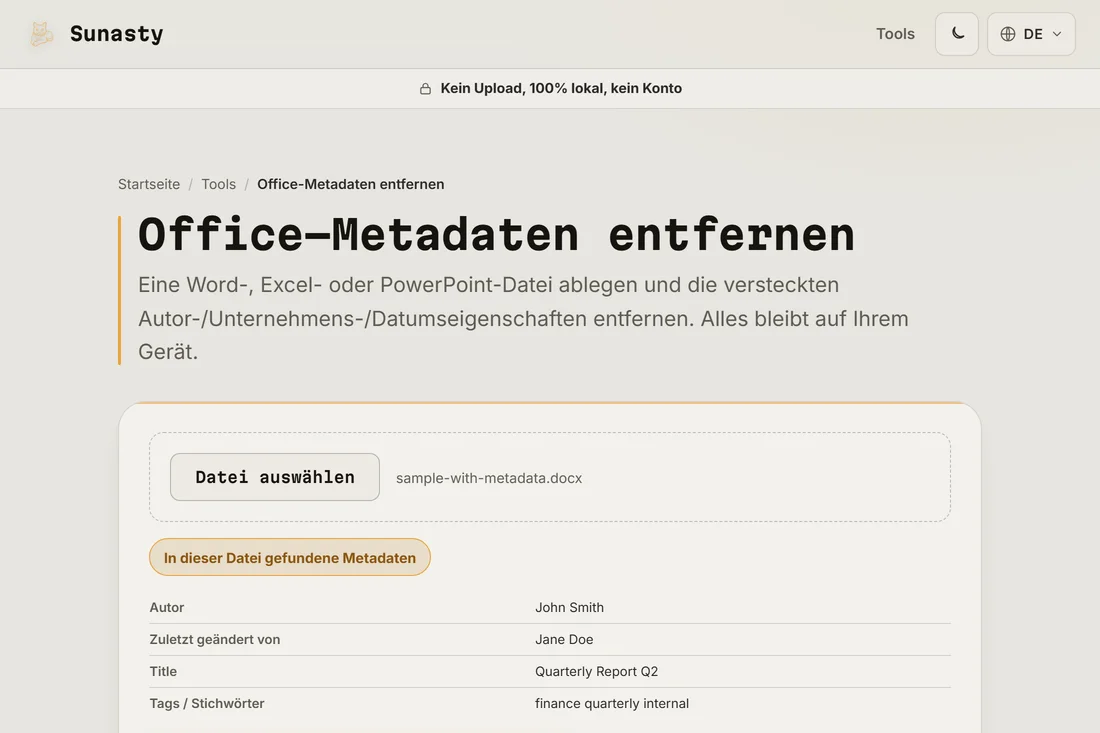Click the lock icon in the privacy banner
1100x733 pixels.
point(425,88)
